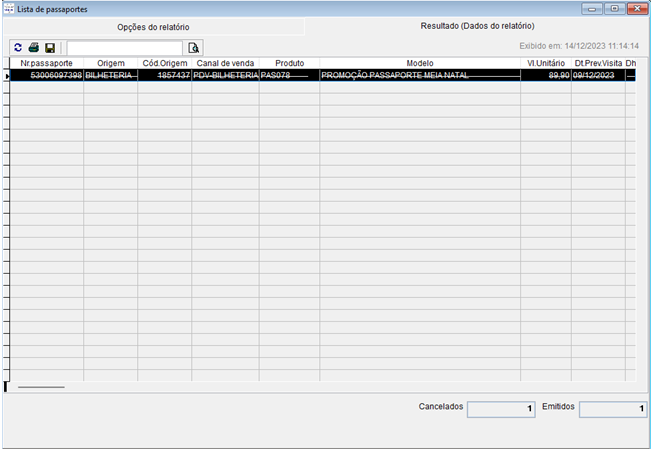Image resolution: width=652 pixels, height=449 pixels.
Task: Select passport row 53006097398
Action: point(46,75)
